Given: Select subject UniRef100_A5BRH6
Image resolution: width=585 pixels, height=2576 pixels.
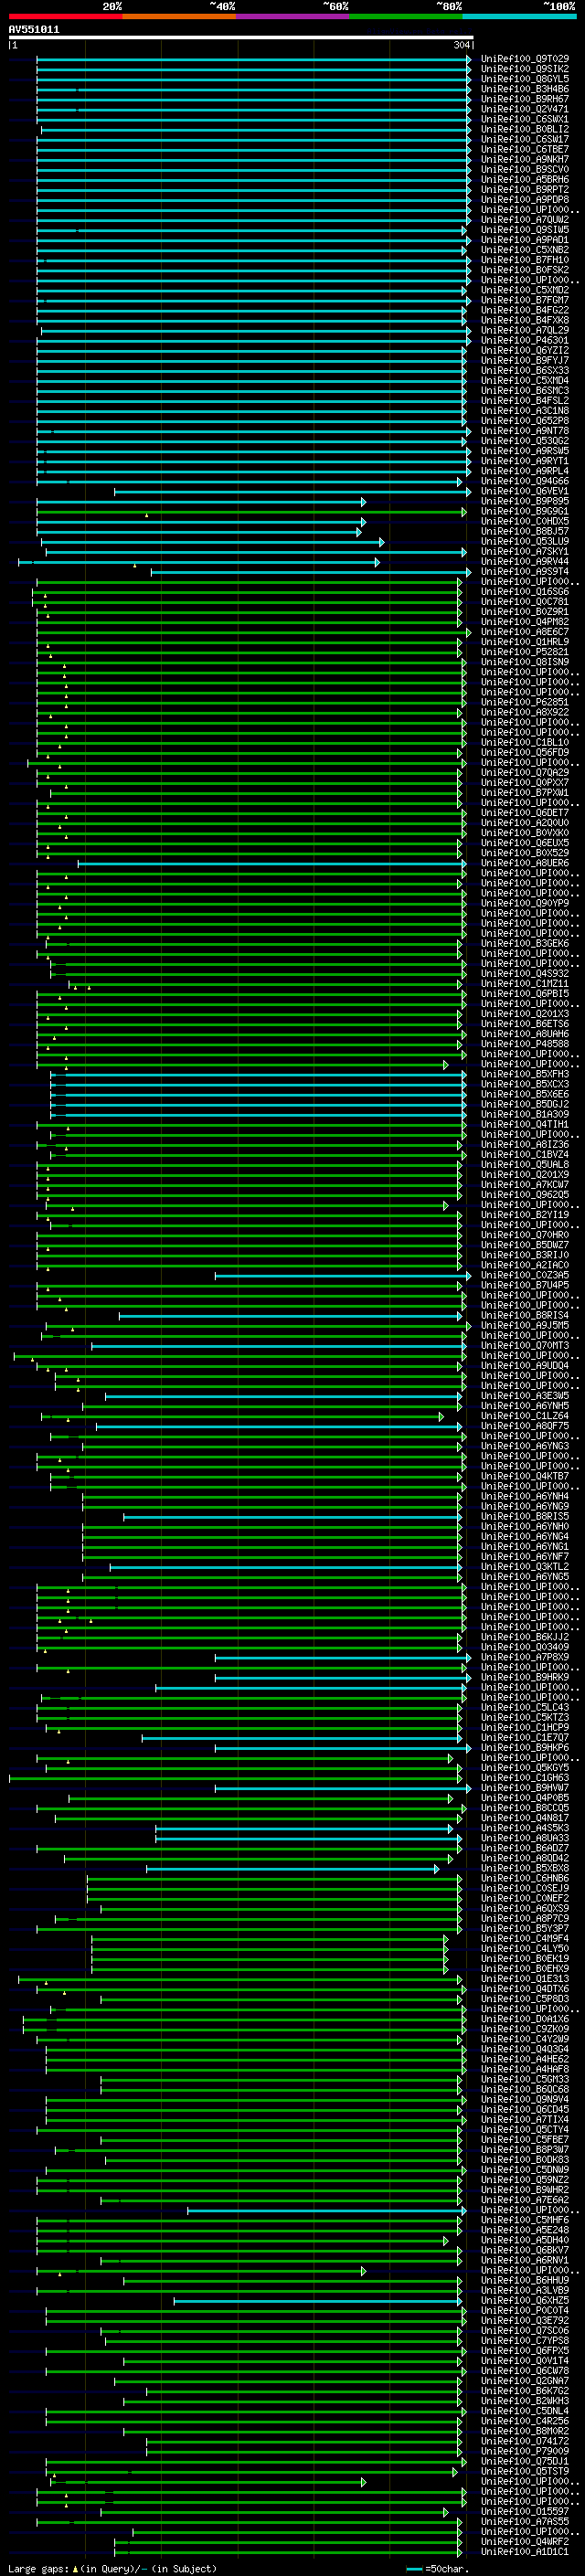Looking at the screenshot, I should click(x=524, y=180).
